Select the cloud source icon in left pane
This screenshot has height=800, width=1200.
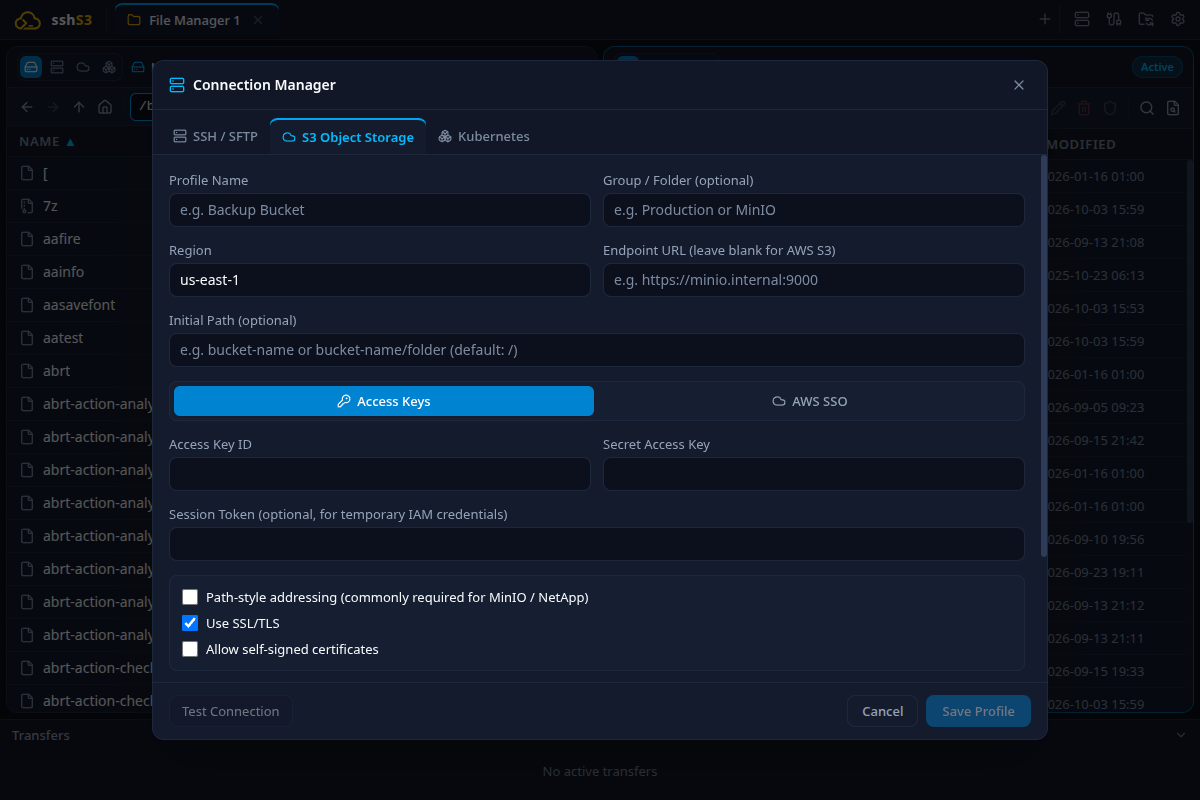[83, 67]
